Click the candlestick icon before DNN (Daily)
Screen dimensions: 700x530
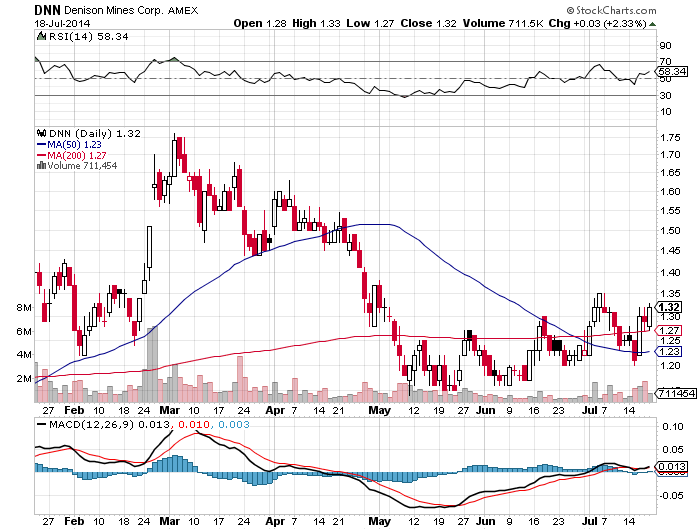[42, 133]
